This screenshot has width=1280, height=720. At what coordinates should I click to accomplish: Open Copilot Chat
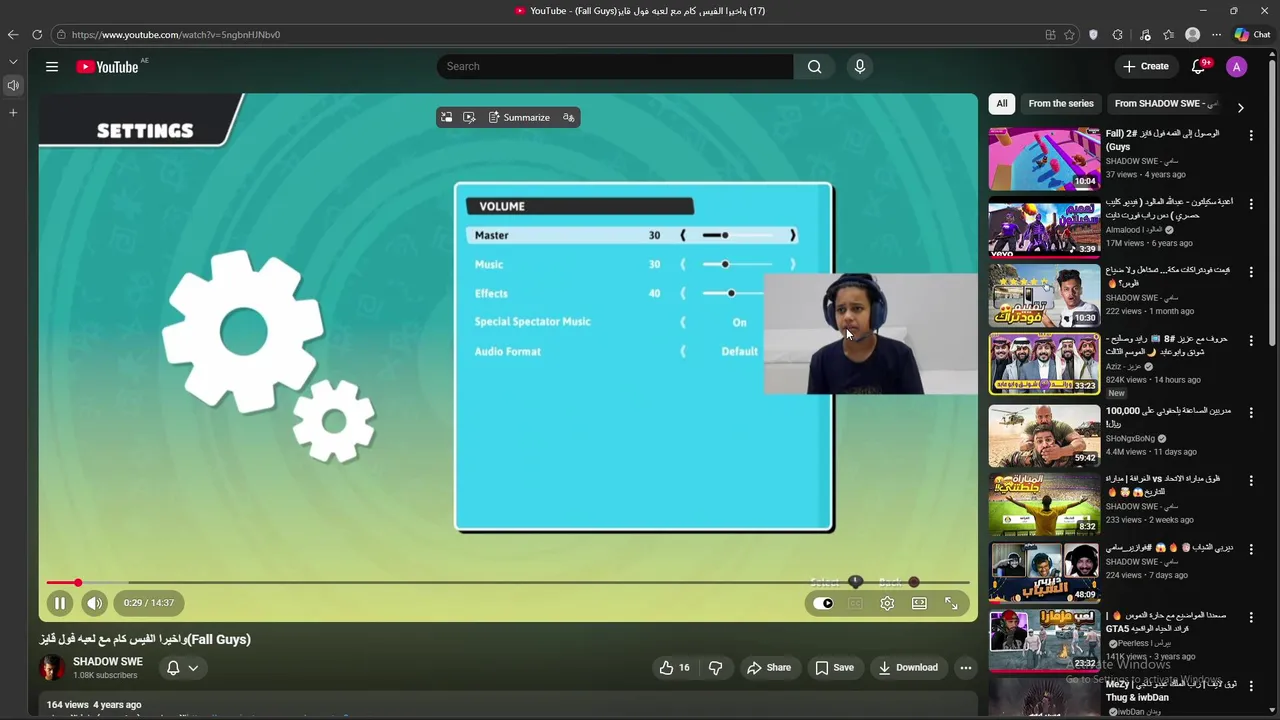1252,35
